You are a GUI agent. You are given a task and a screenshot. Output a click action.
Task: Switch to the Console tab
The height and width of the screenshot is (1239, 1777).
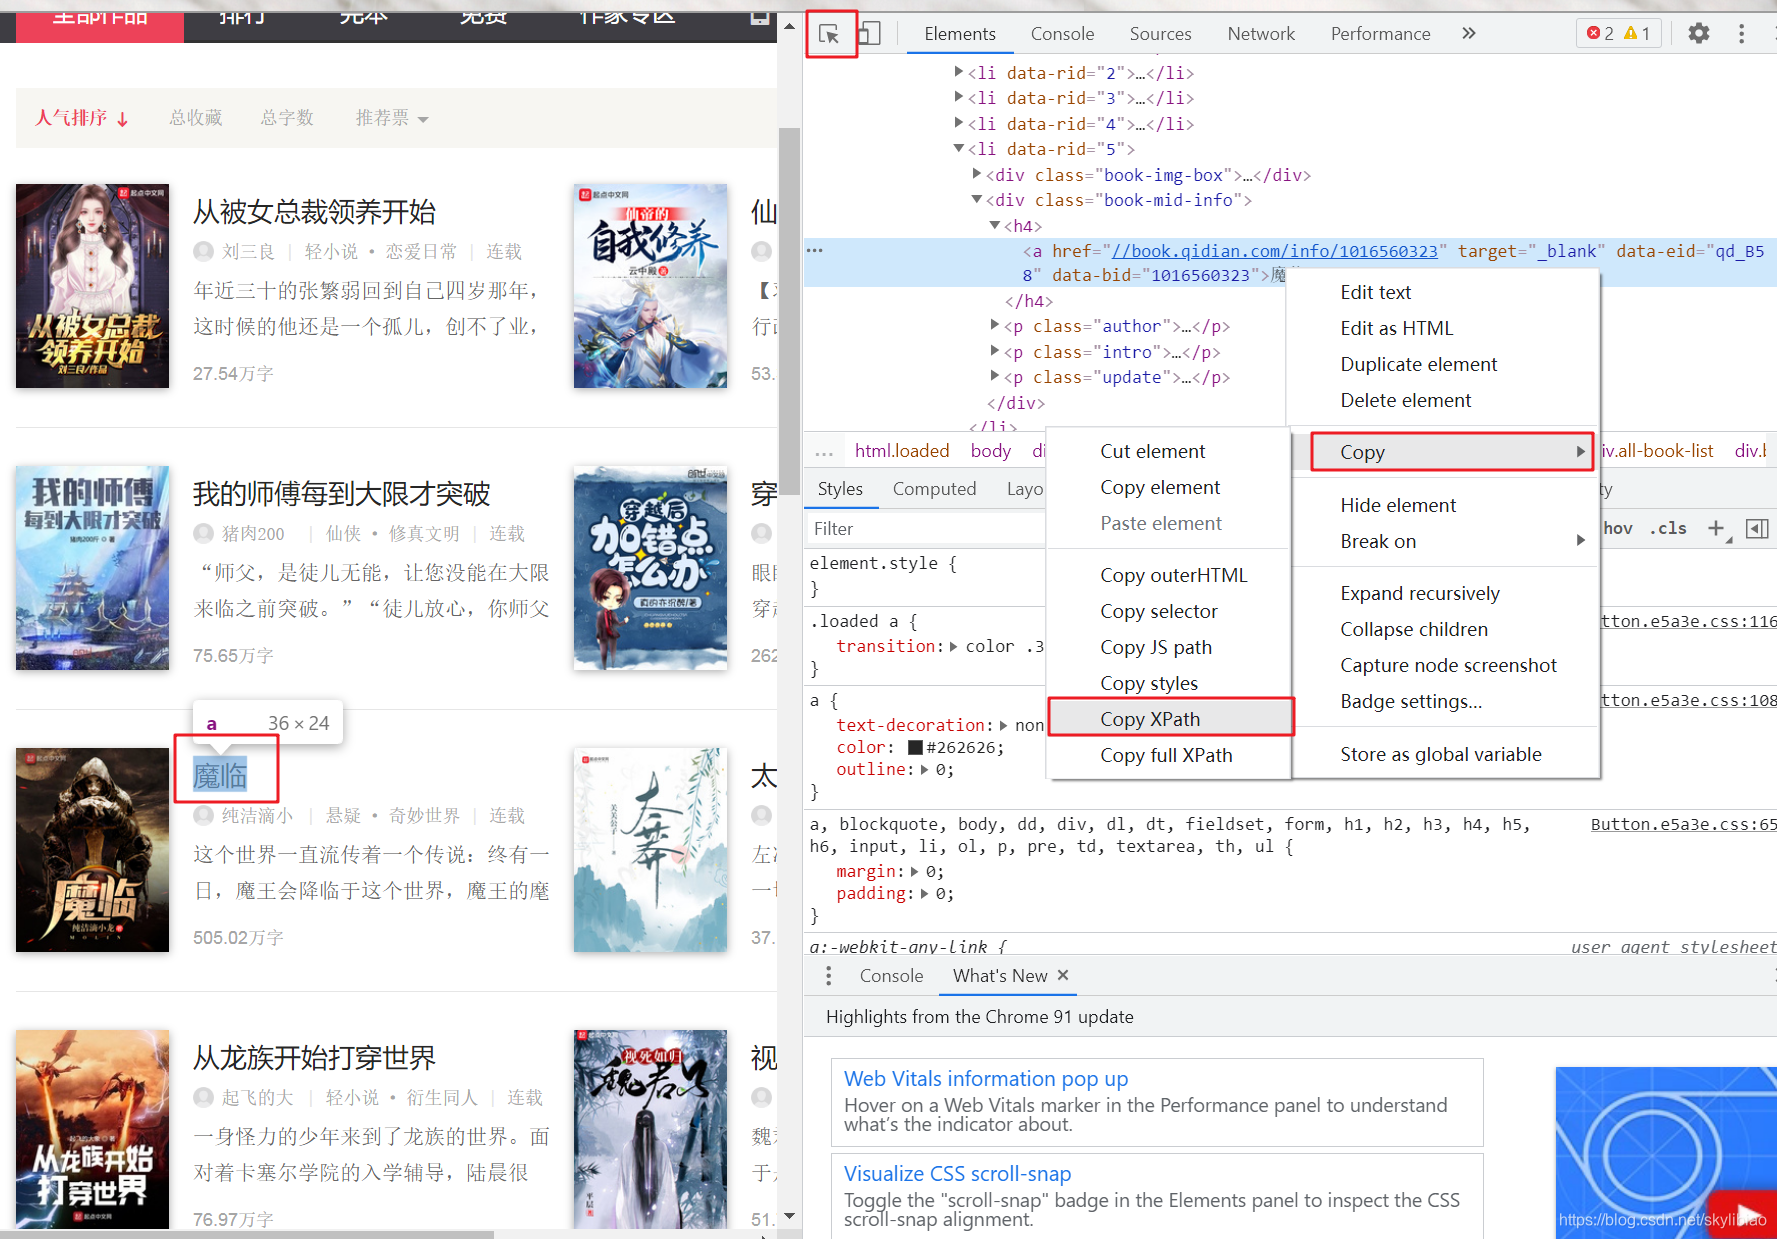1062,33
